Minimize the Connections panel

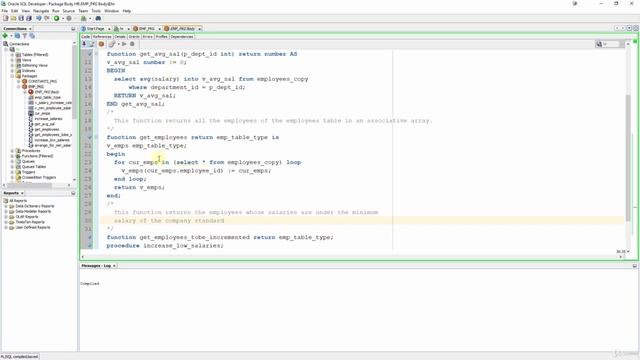(73, 29)
